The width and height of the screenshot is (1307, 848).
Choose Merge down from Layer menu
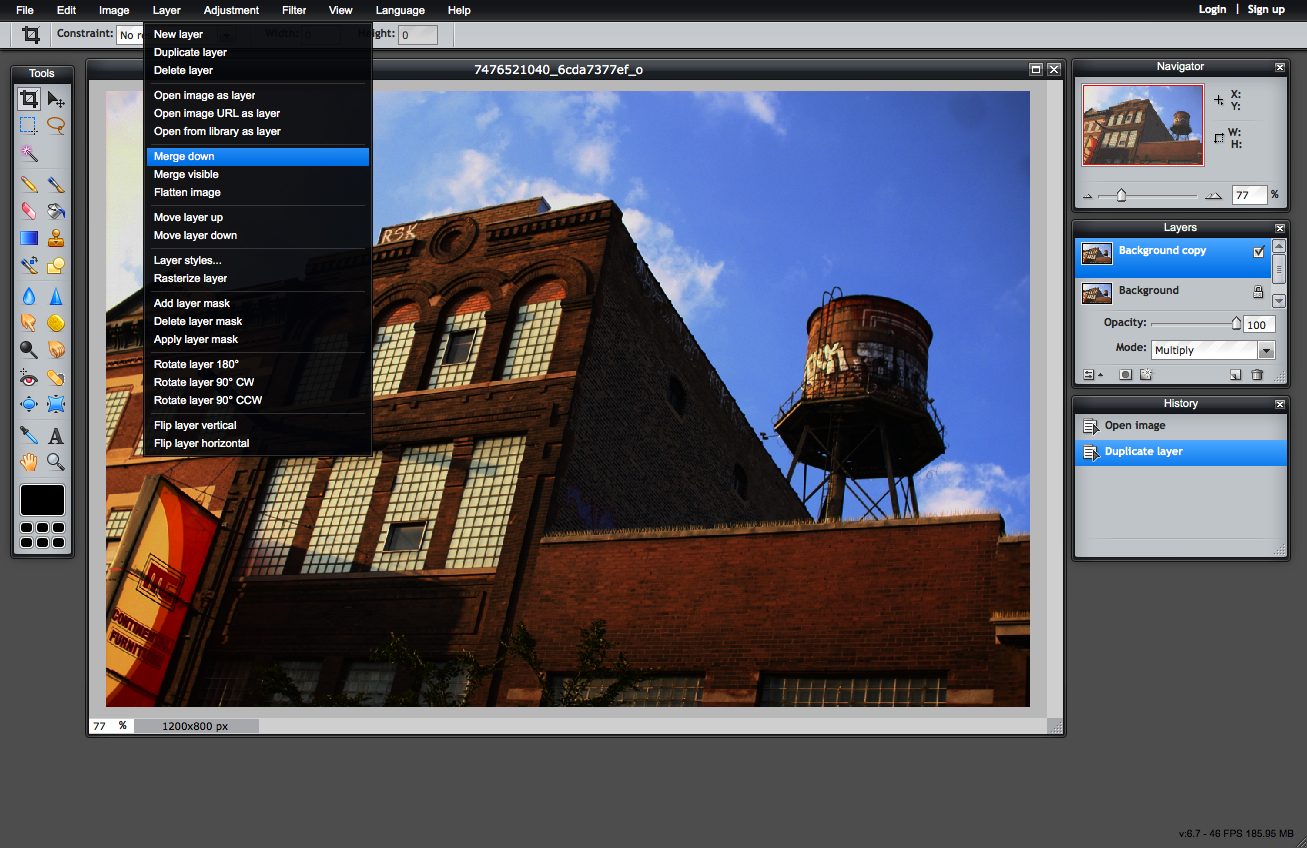[258, 157]
